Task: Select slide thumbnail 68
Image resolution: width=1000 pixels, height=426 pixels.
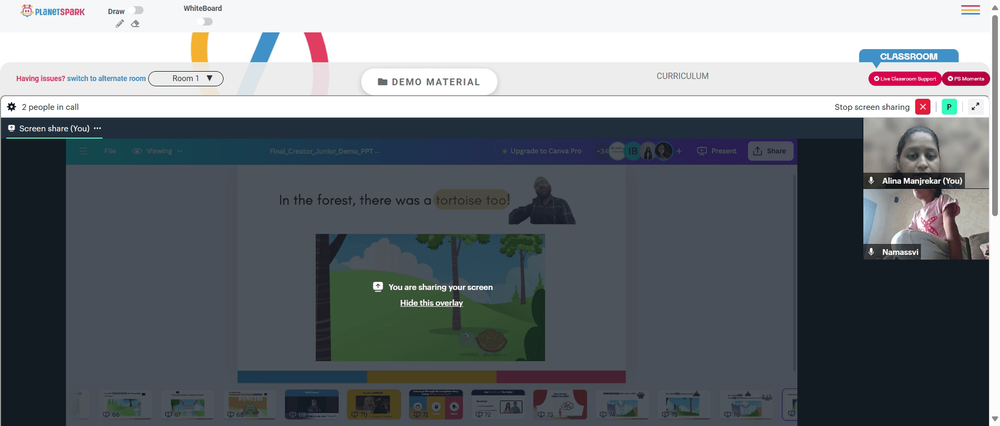Action: click(249, 404)
